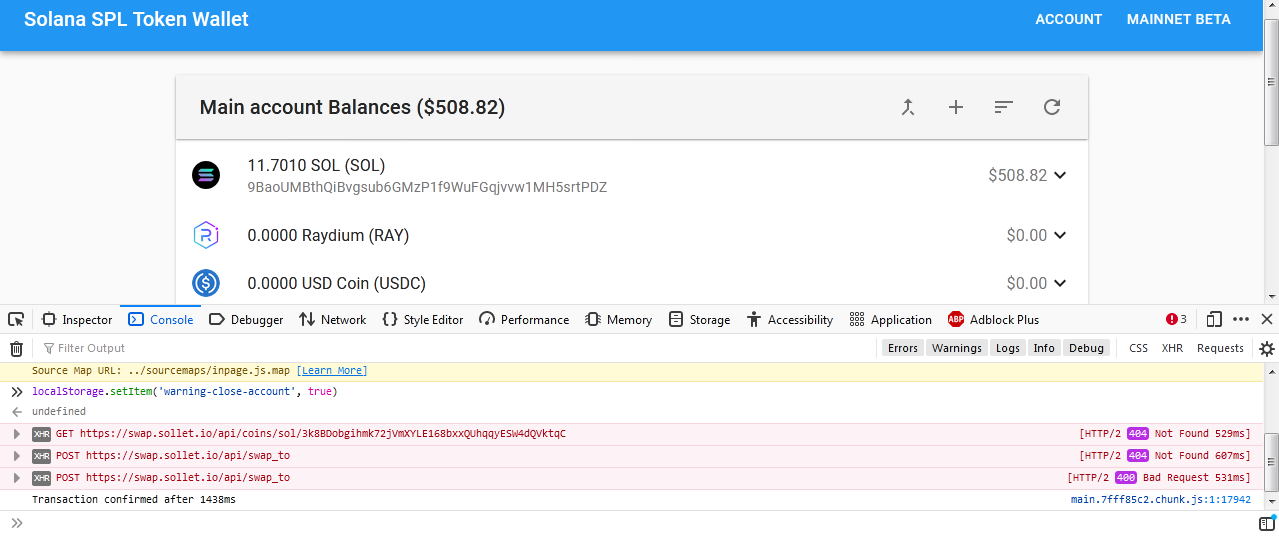Click the 'undefined' console result
The height and width of the screenshot is (543, 1279).
(59, 411)
